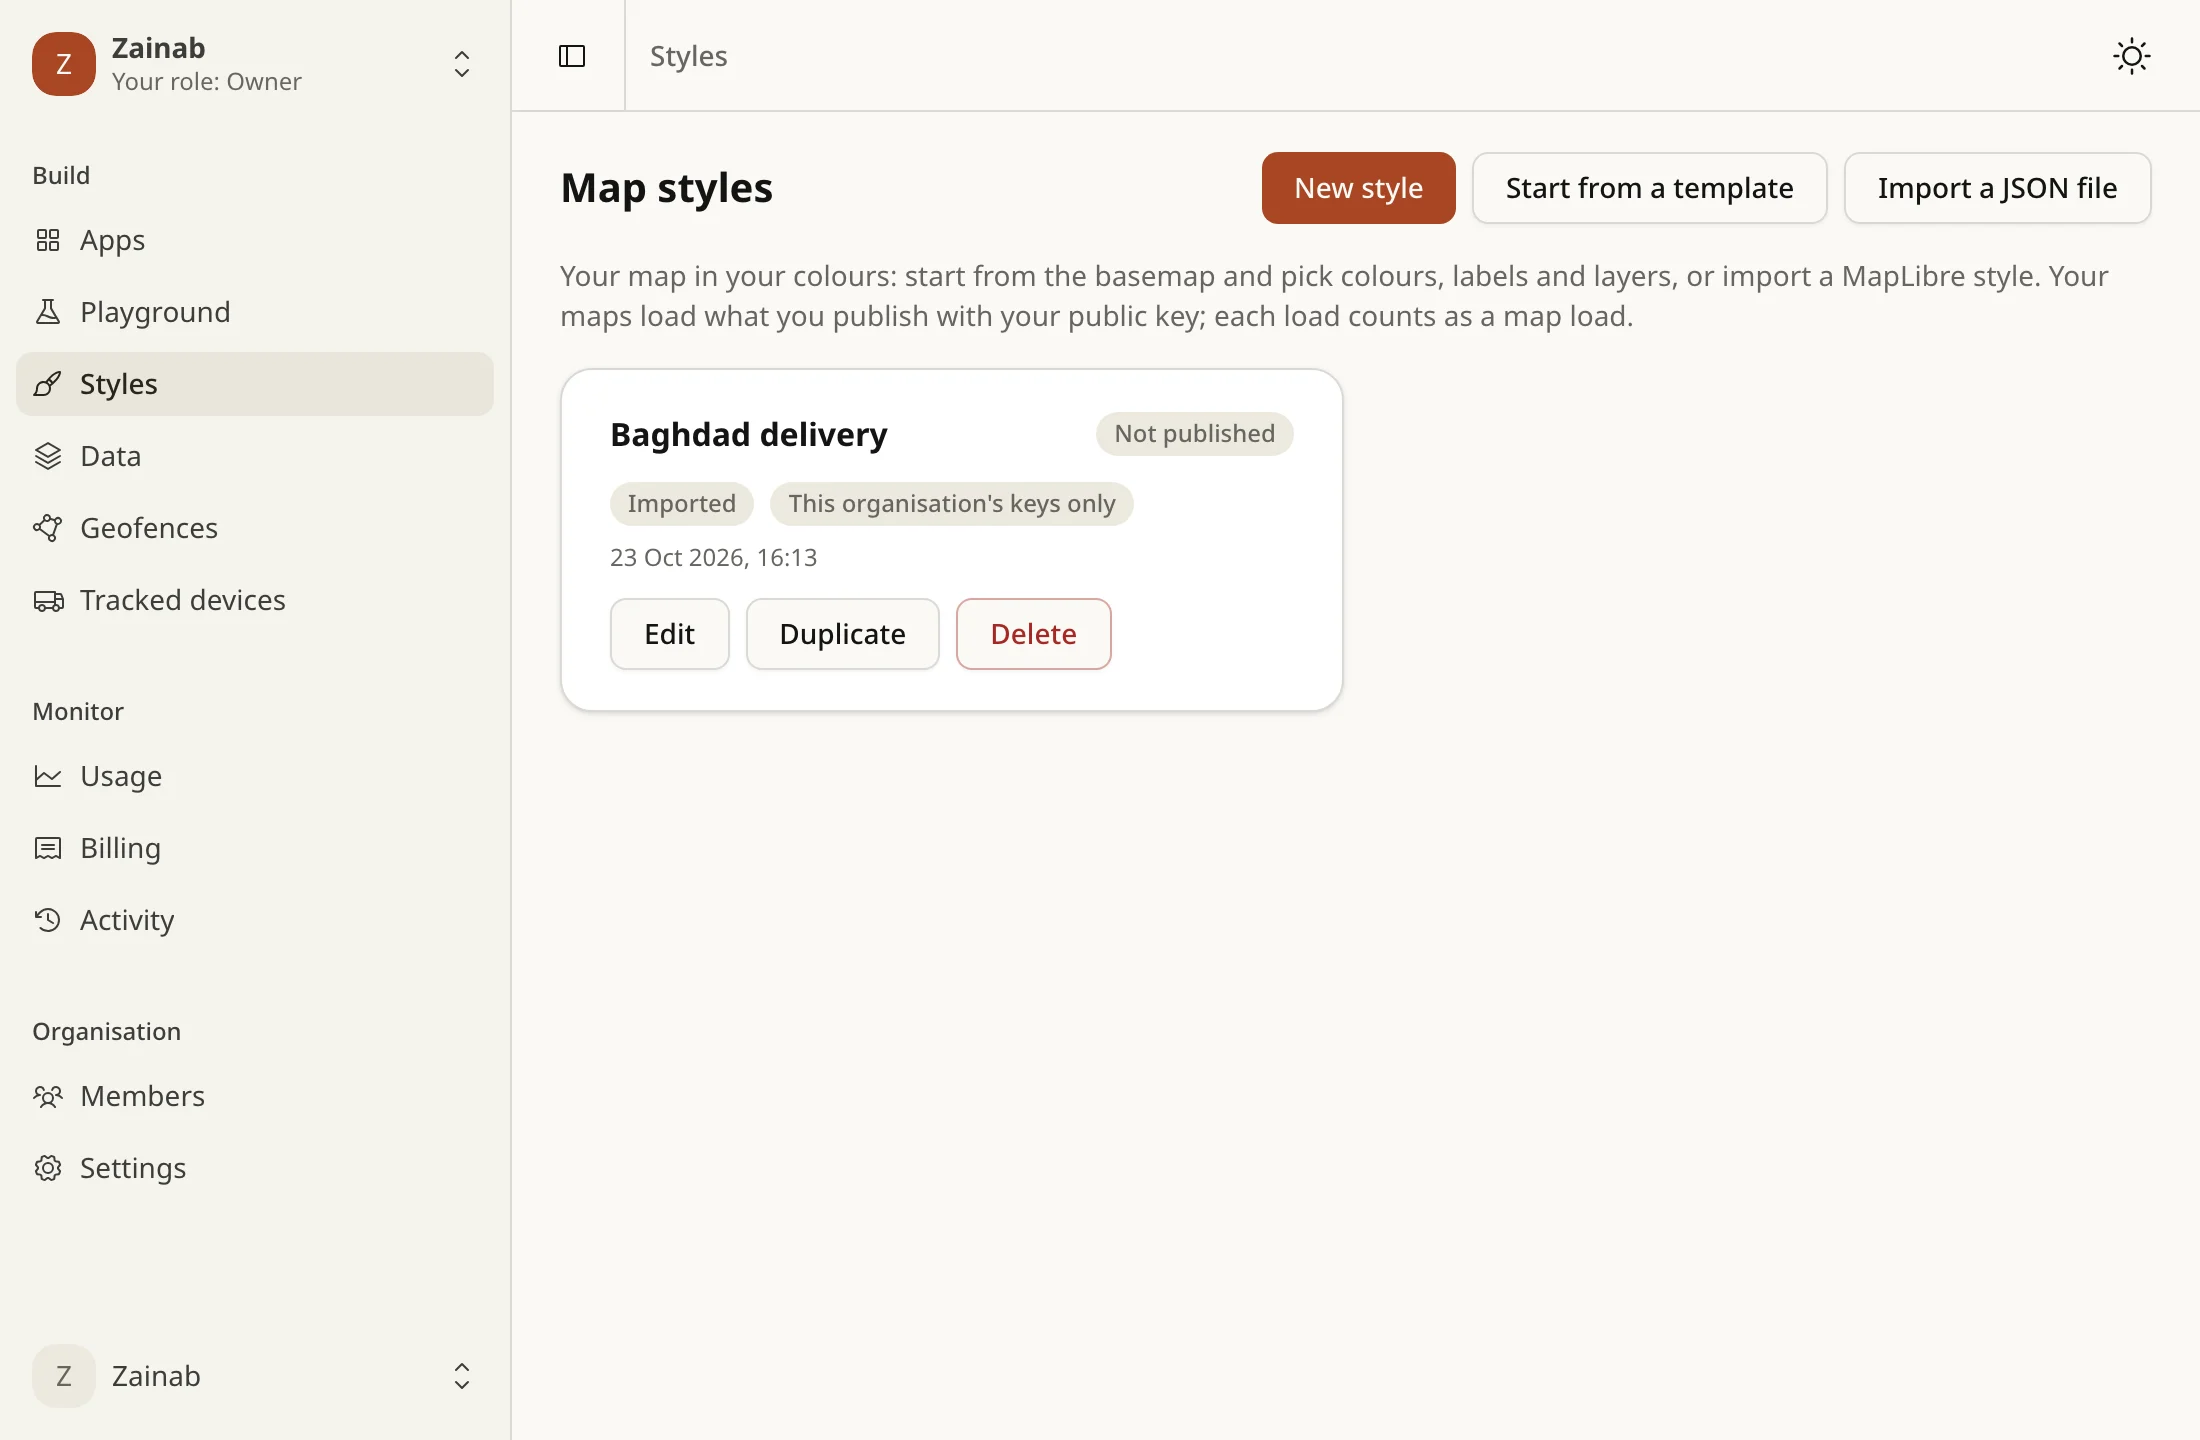Click the Playground flask icon

[x=48, y=312]
